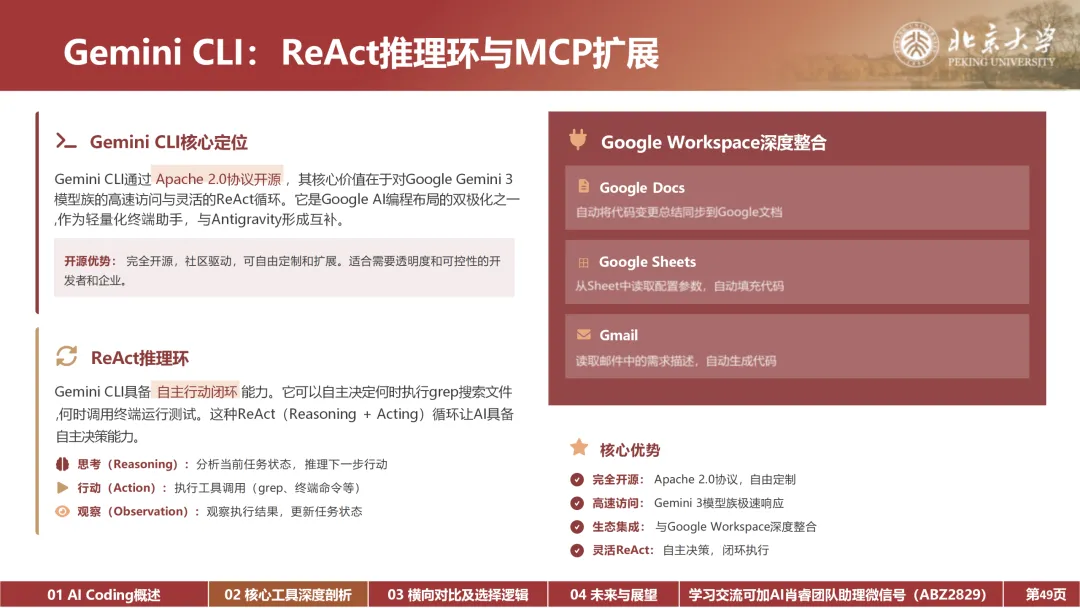This screenshot has width=1080, height=608.
Task: Click the check mark icon beside 生态集成
Action: (x=577, y=527)
